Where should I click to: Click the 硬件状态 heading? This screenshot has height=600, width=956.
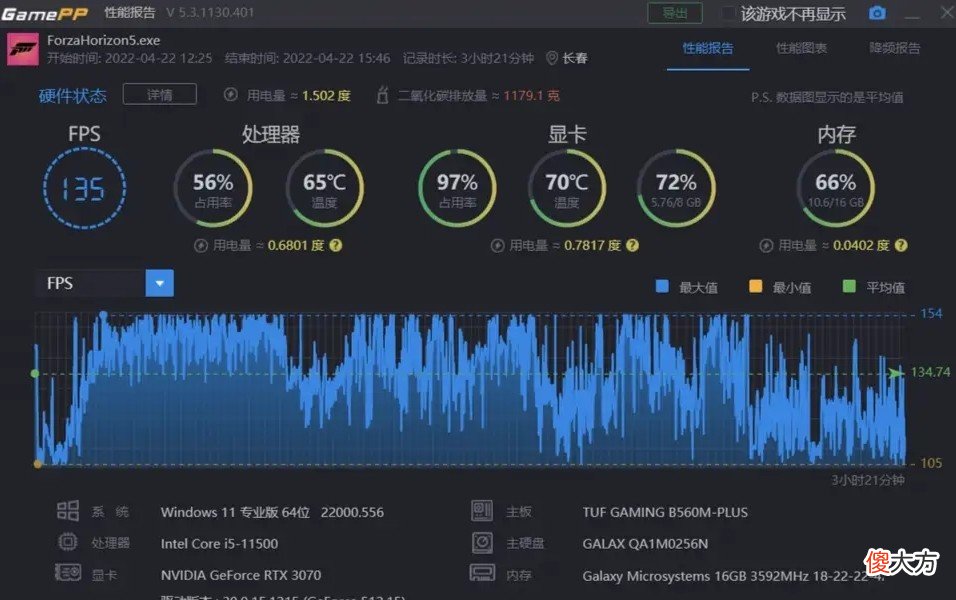point(73,96)
